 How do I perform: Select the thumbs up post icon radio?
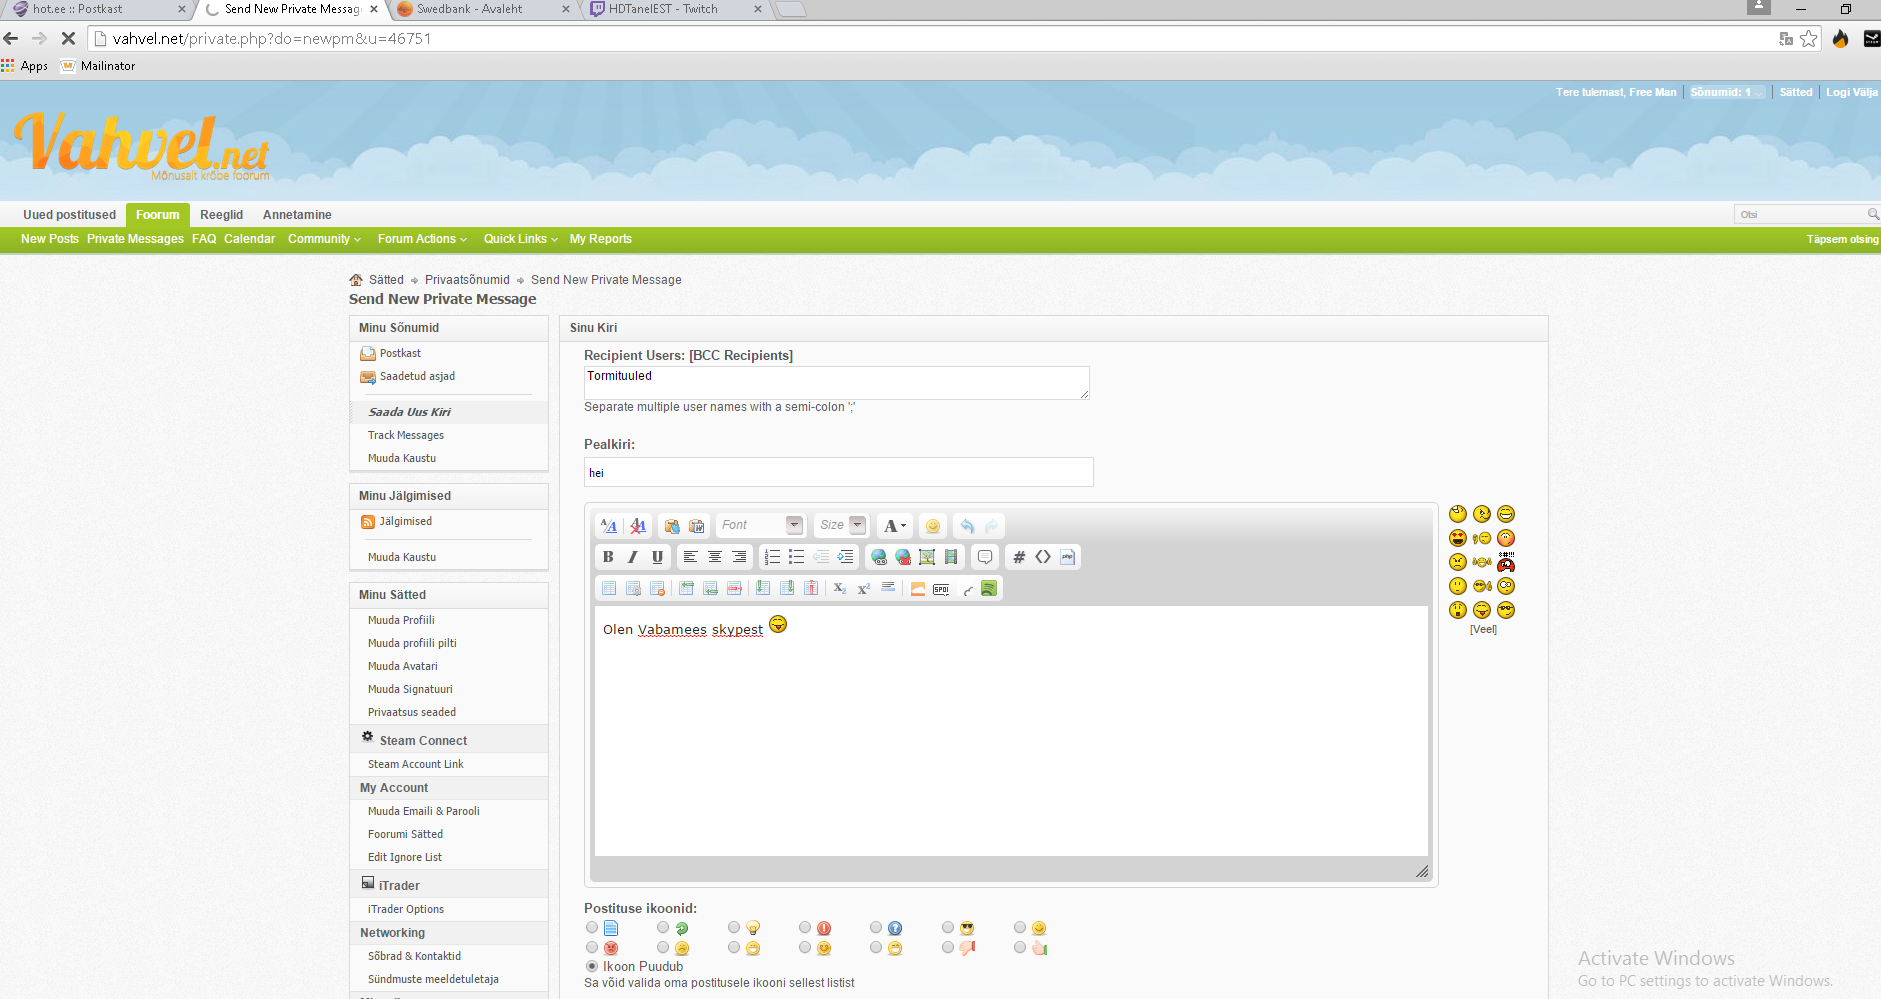pyautogui.click(x=1020, y=947)
